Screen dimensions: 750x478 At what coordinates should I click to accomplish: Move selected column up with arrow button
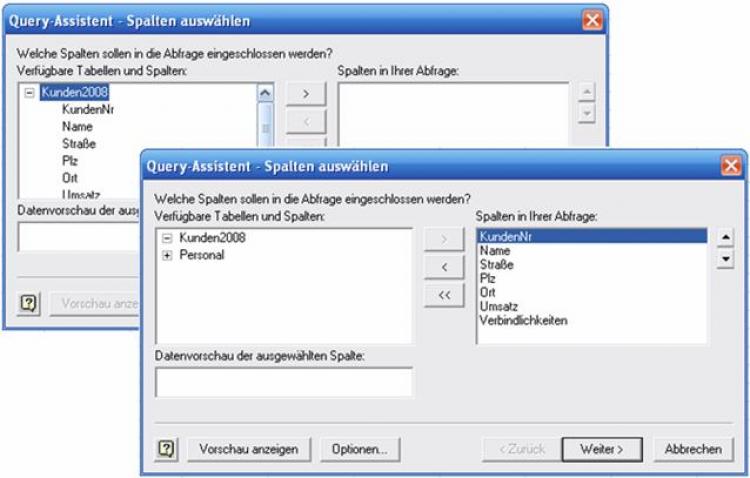click(x=727, y=239)
